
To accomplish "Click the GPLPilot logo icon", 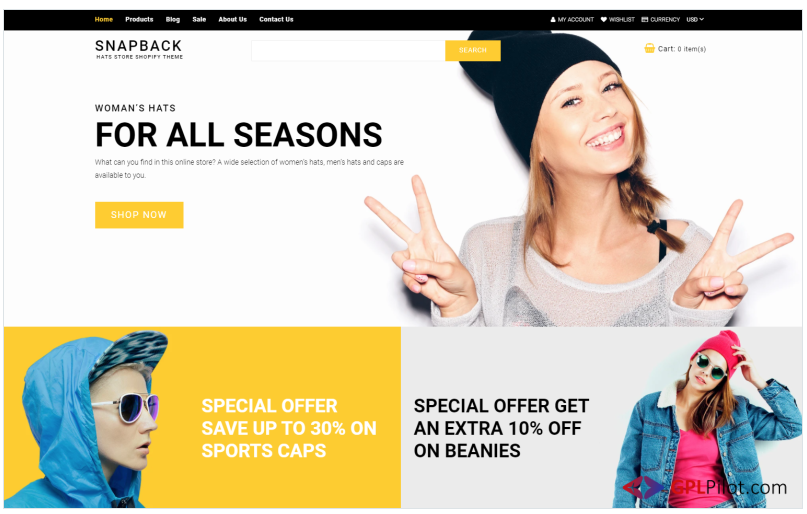I will [643, 487].
